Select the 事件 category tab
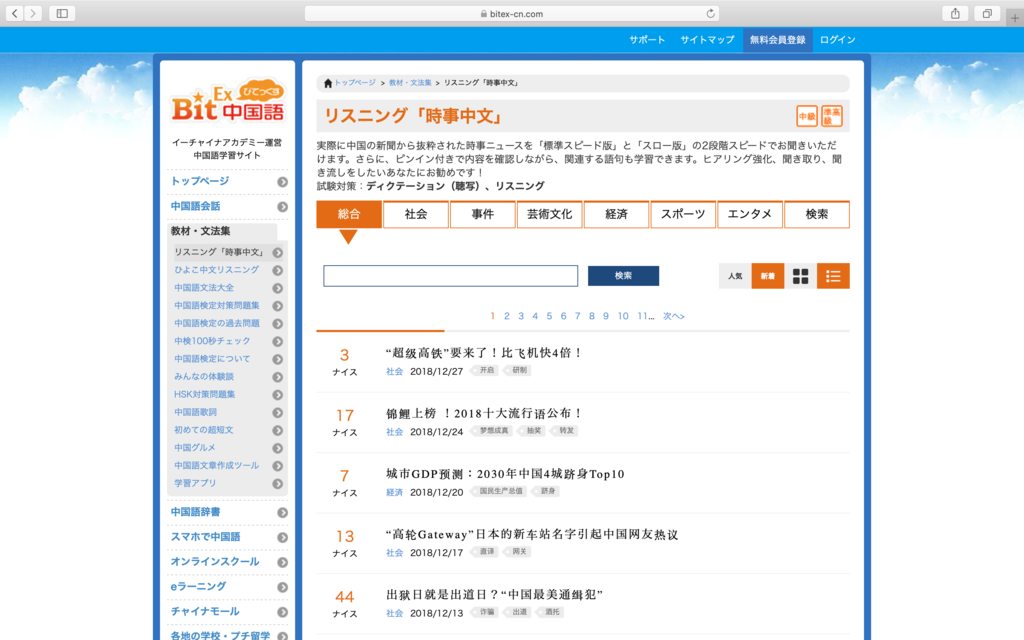 click(483, 214)
